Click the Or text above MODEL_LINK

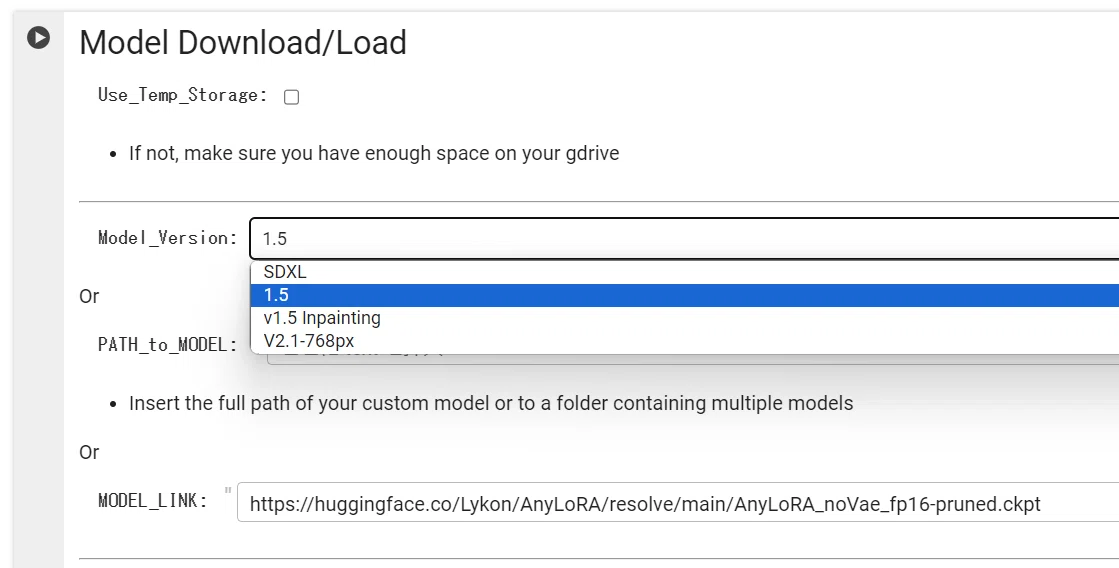[x=89, y=452]
